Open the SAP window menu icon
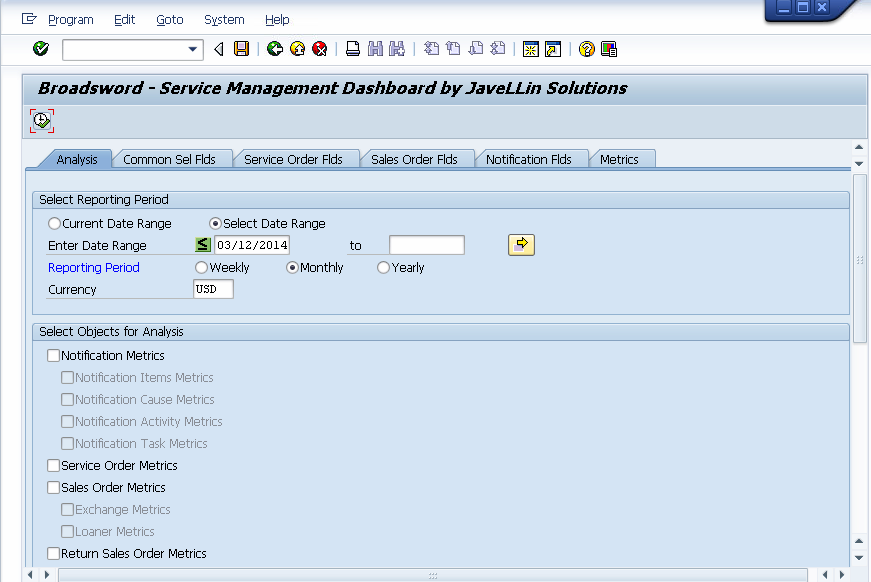The height and width of the screenshot is (582, 871). [29, 19]
